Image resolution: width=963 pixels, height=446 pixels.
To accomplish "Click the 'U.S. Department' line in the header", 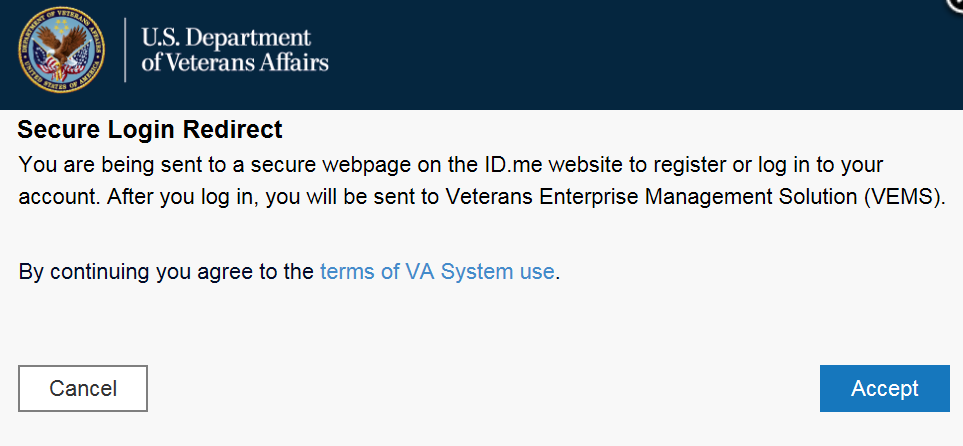I will pos(226,37).
